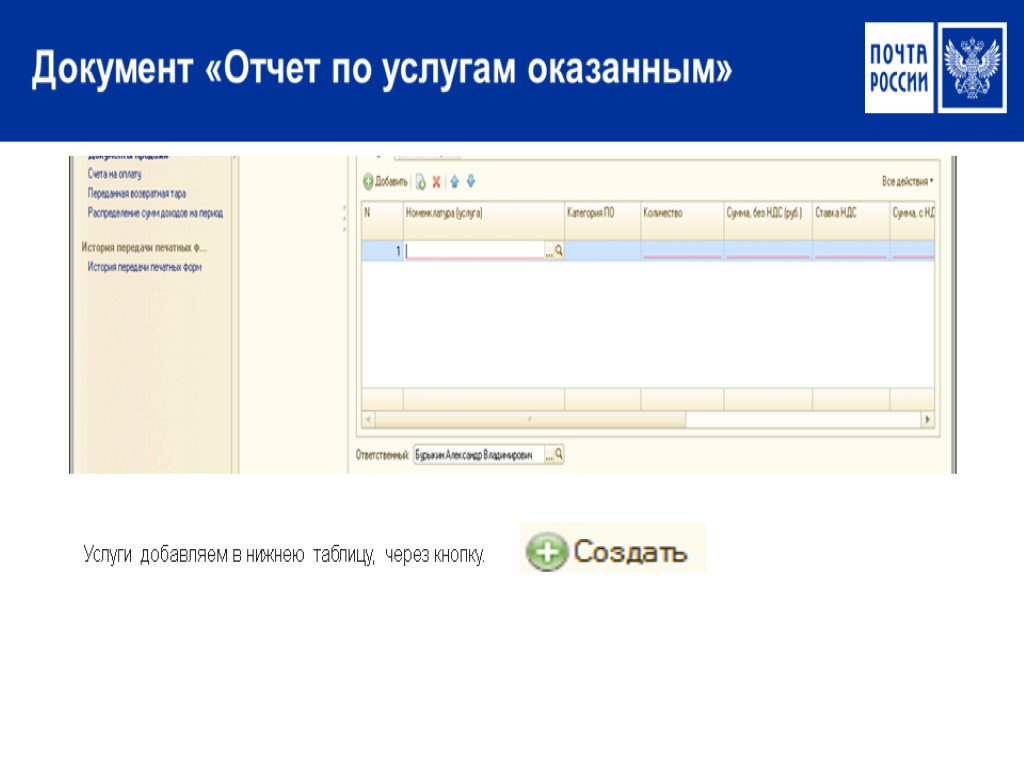The image size is (1024, 768).
Task: Click the Ставка НДС cell in row 1
Action: tap(851, 251)
